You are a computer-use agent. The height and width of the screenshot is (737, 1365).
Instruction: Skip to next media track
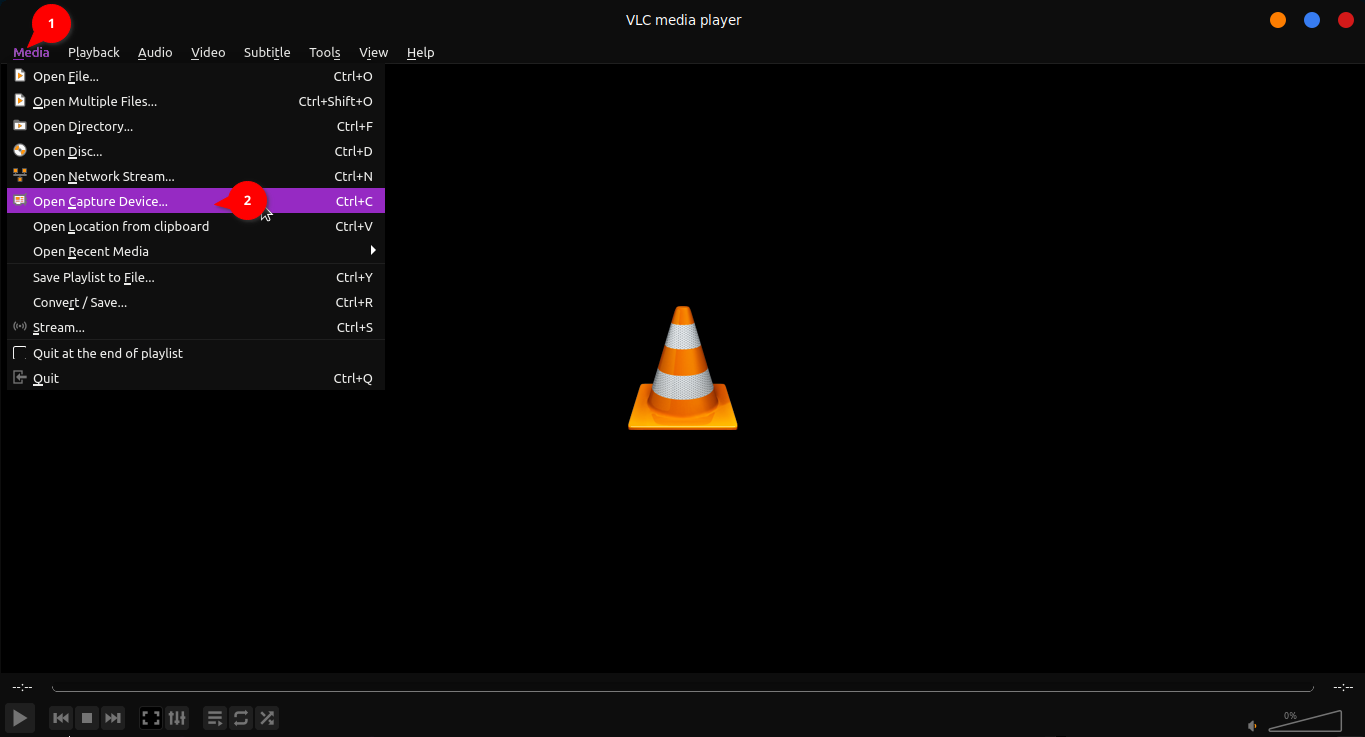click(x=113, y=718)
